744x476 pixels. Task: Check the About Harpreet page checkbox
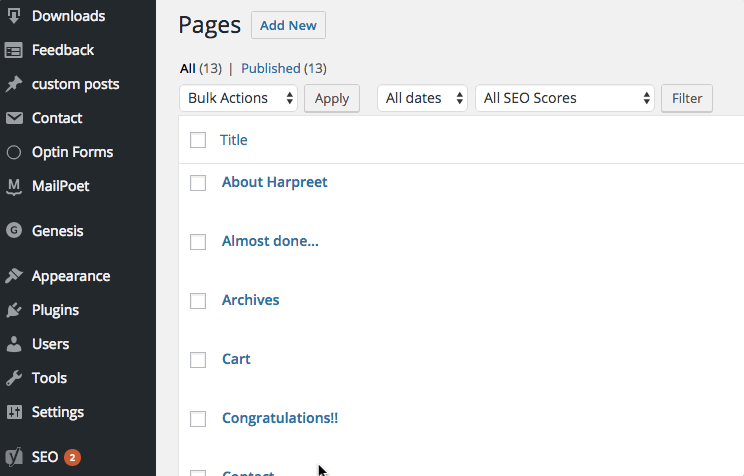pyautogui.click(x=198, y=183)
